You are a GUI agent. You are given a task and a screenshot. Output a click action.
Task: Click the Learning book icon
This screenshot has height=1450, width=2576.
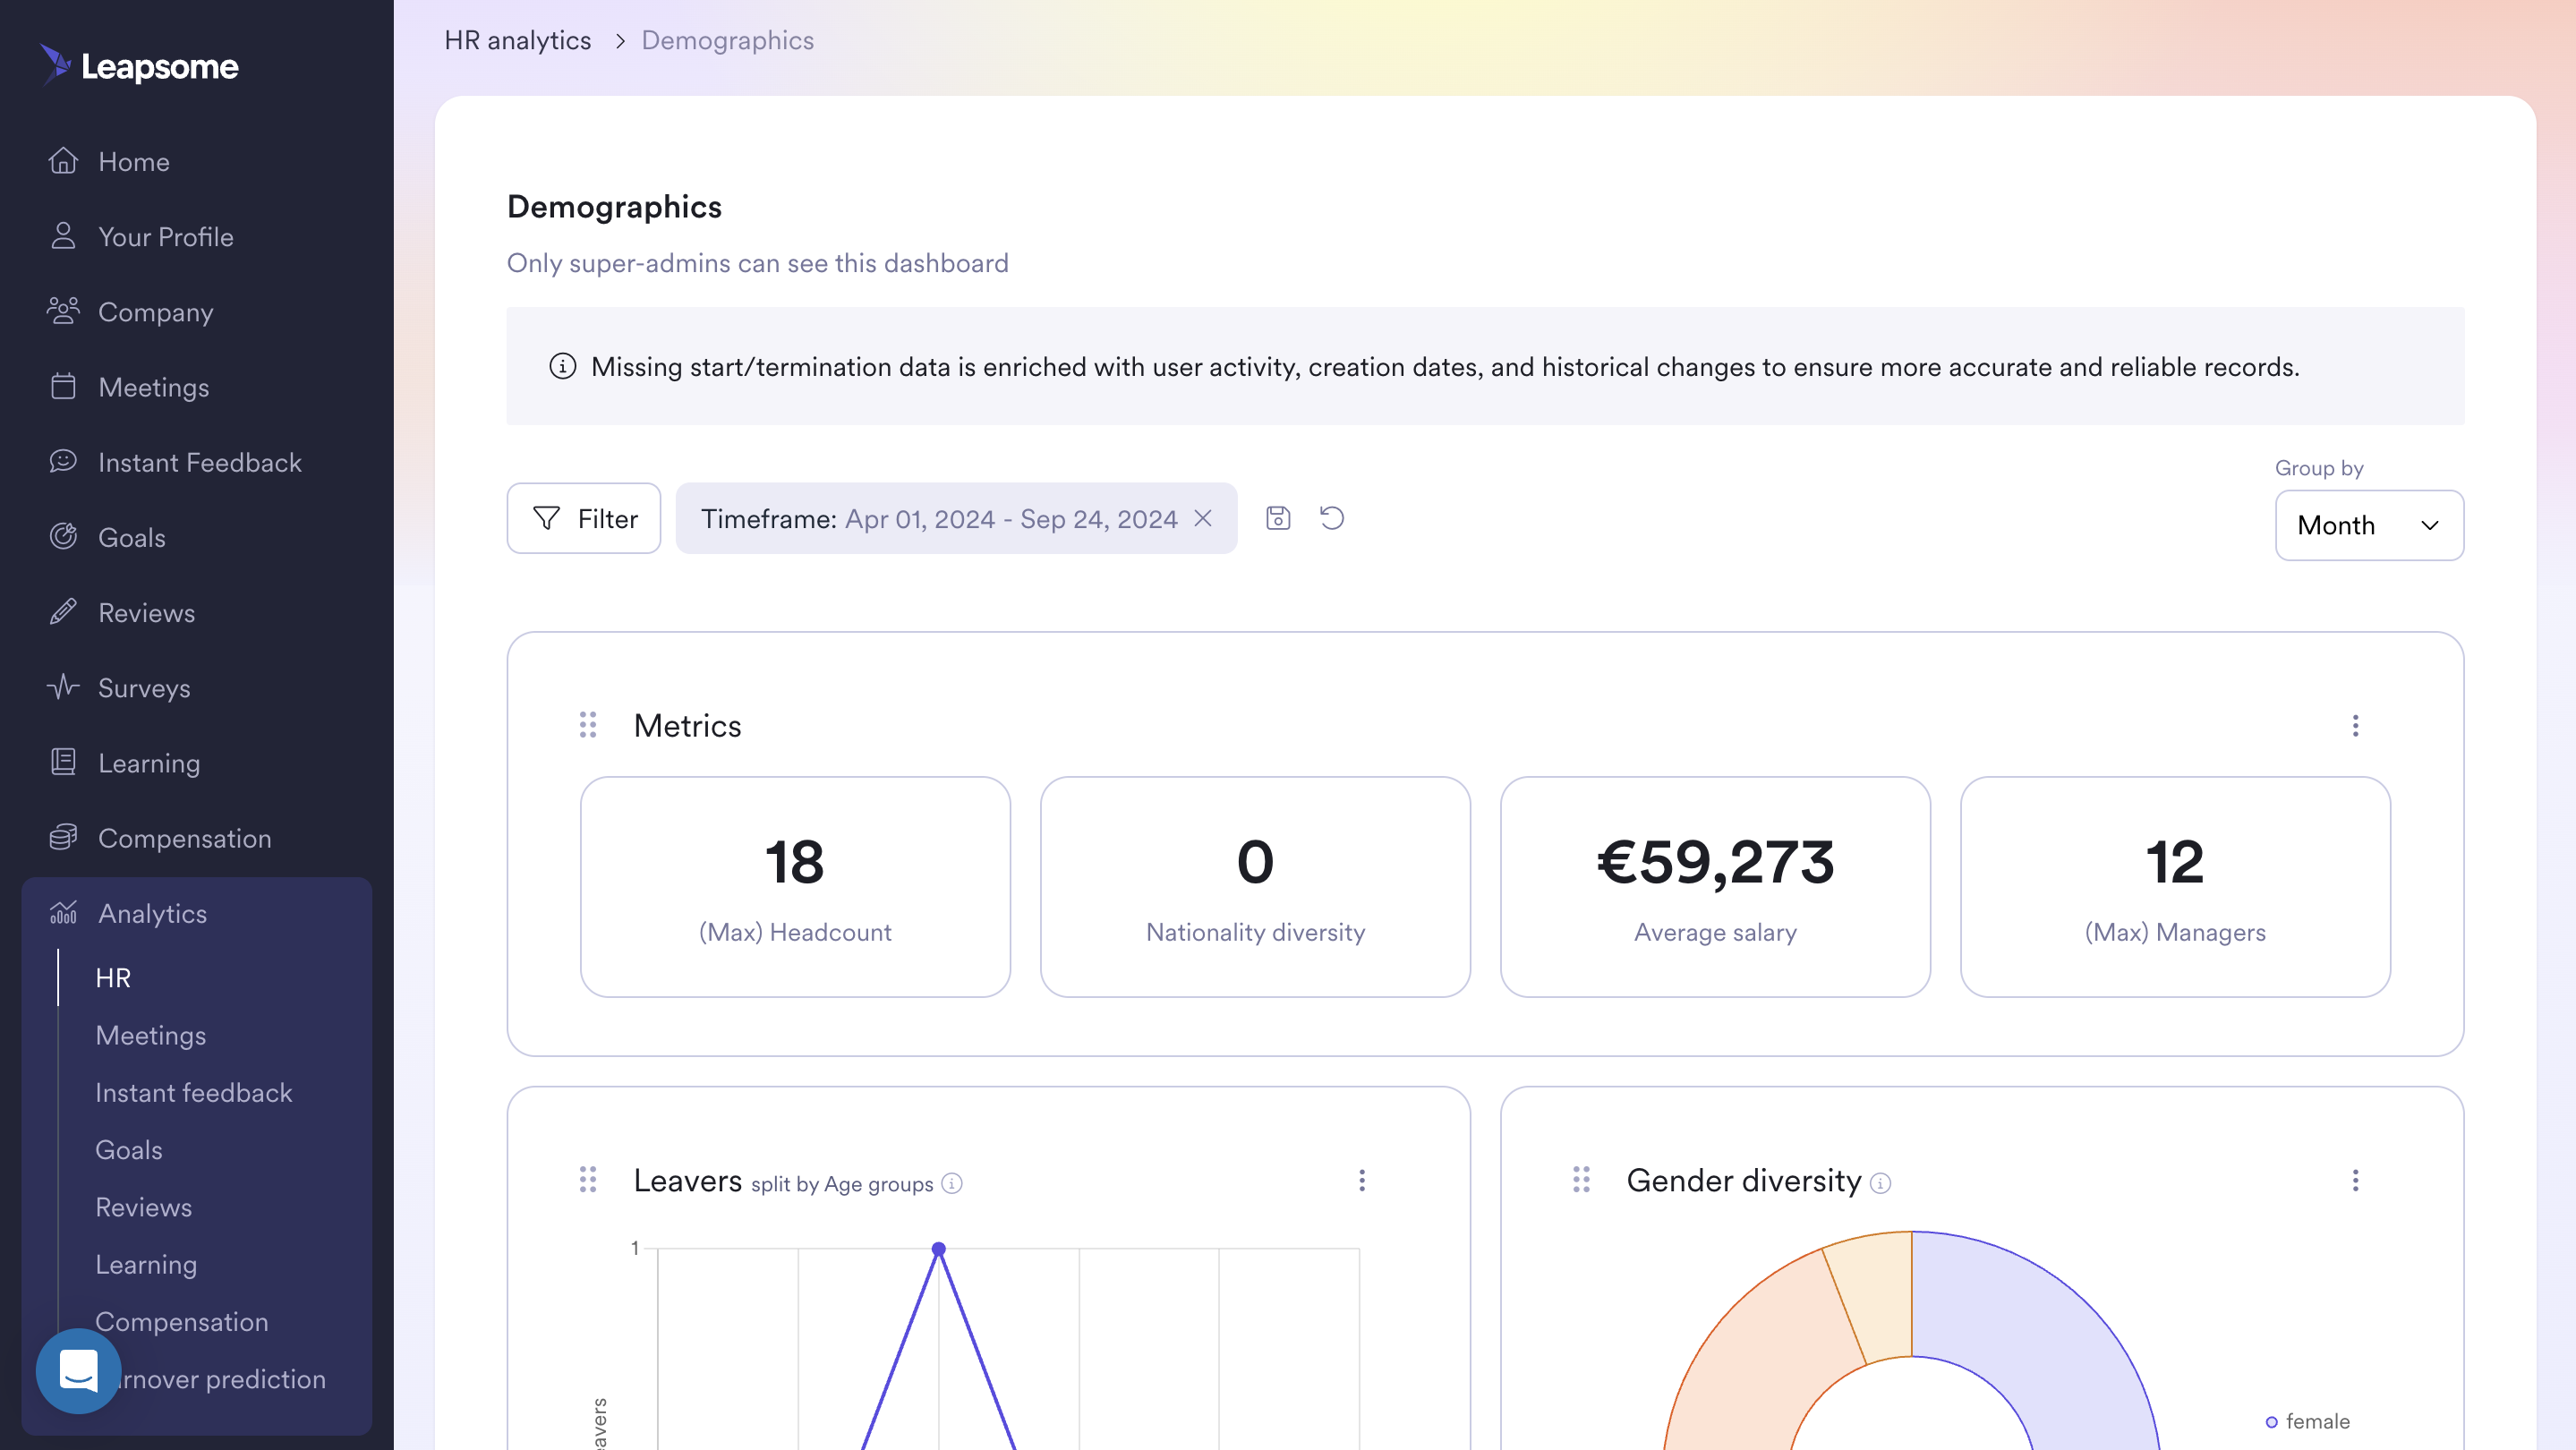coord(63,762)
